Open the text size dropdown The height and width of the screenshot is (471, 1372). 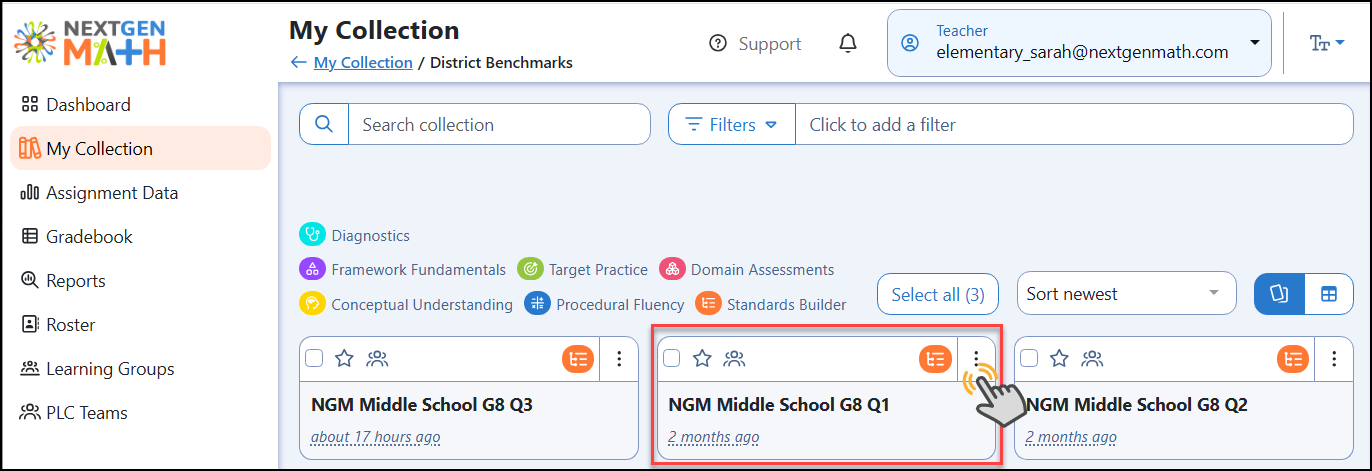(1327, 43)
